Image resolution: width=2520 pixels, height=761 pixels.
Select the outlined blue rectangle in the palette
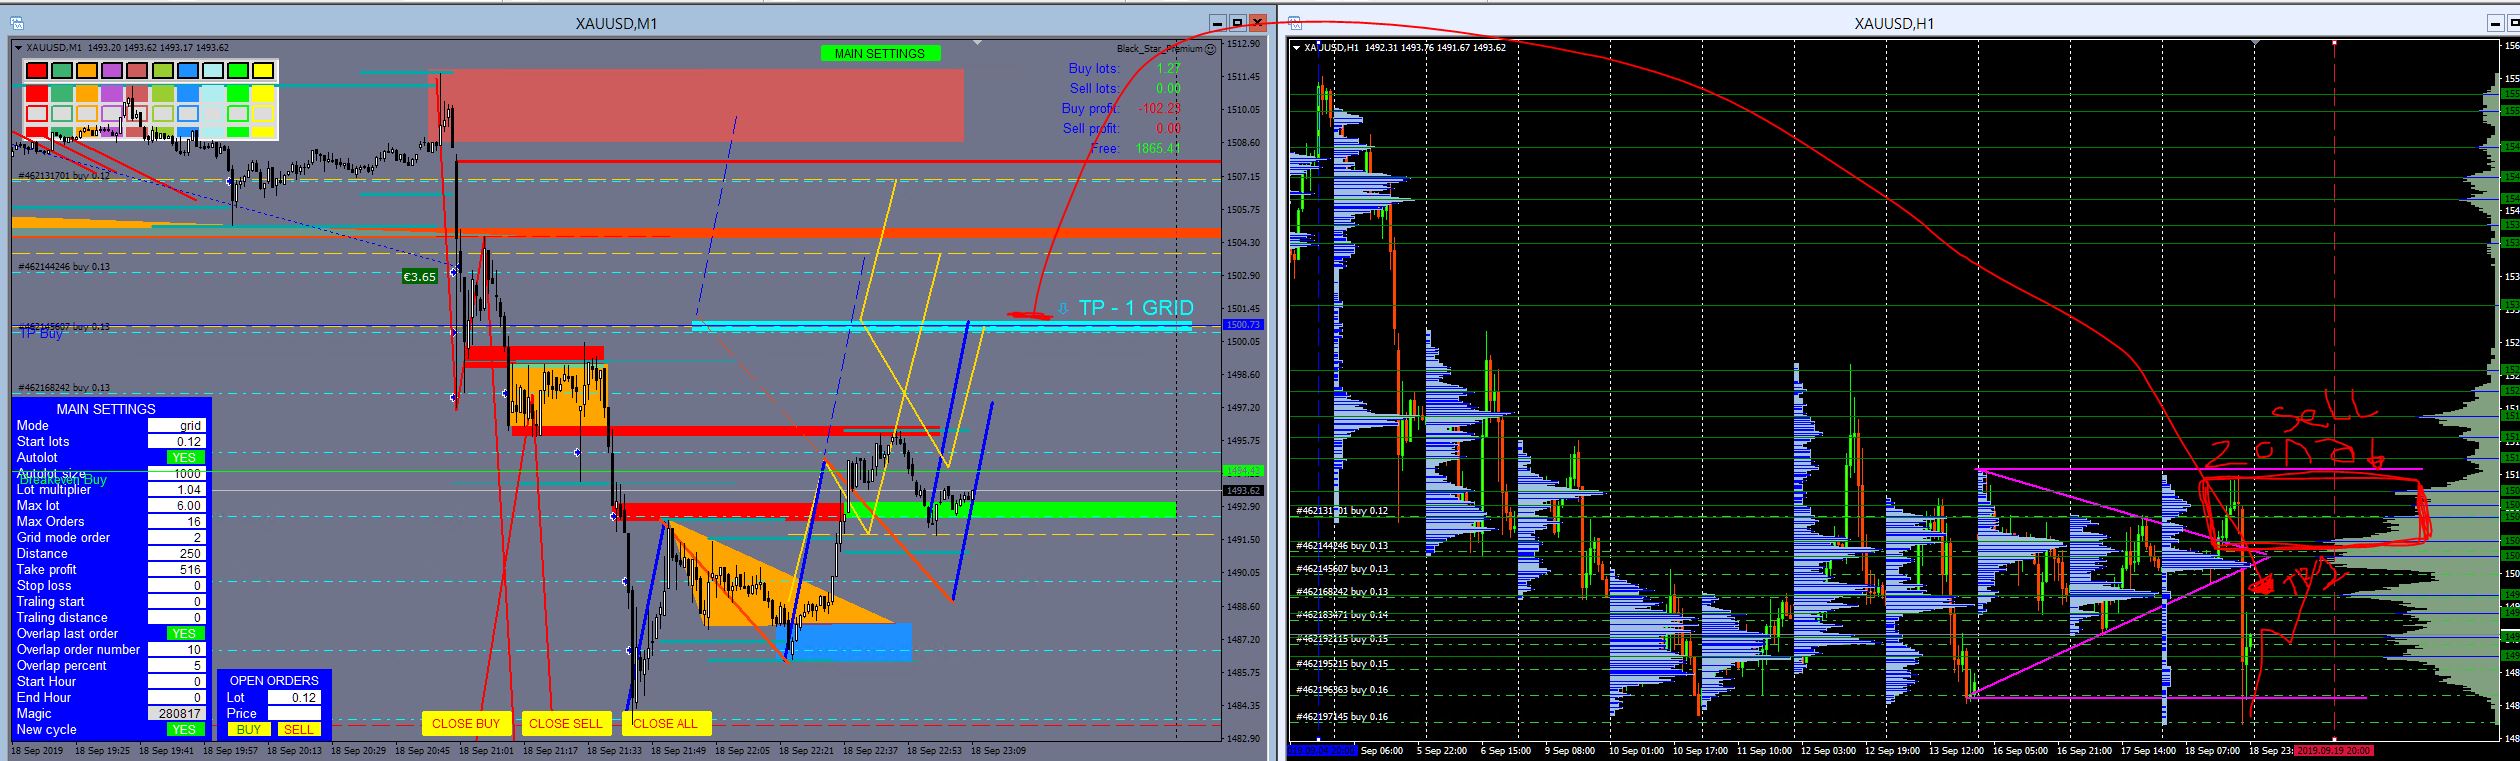pyautogui.click(x=188, y=114)
